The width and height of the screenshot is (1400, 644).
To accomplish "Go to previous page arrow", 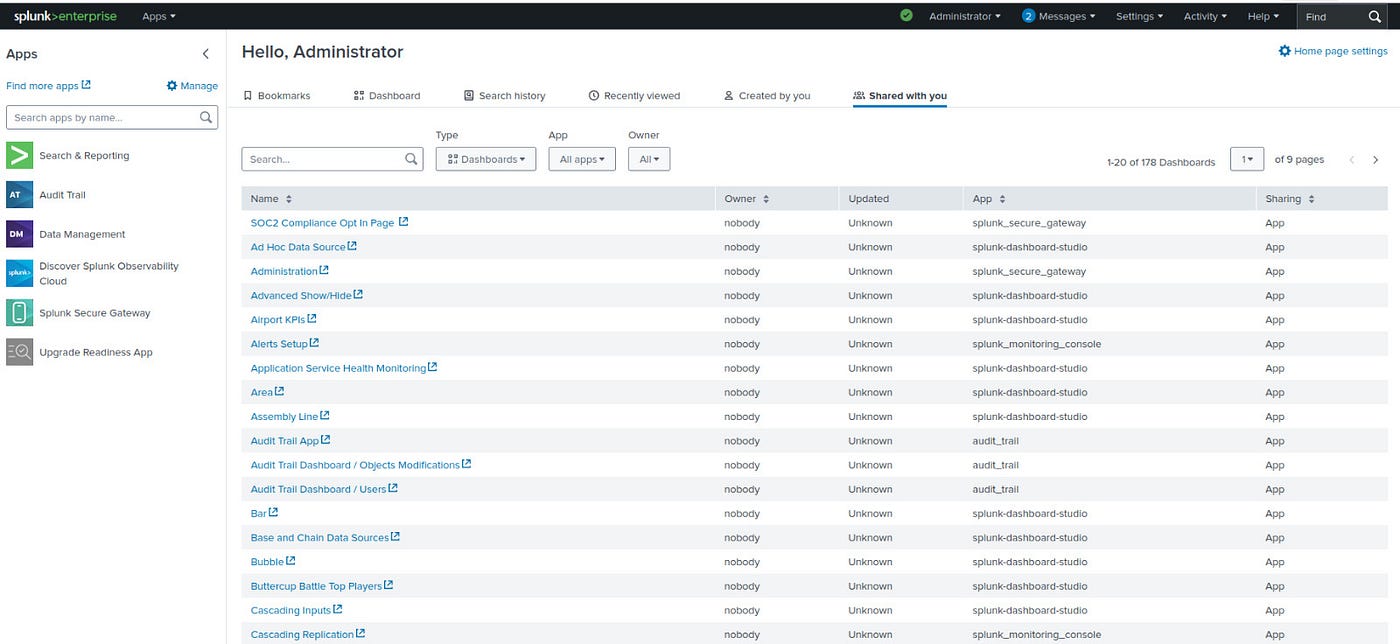I will (x=1351, y=160).
